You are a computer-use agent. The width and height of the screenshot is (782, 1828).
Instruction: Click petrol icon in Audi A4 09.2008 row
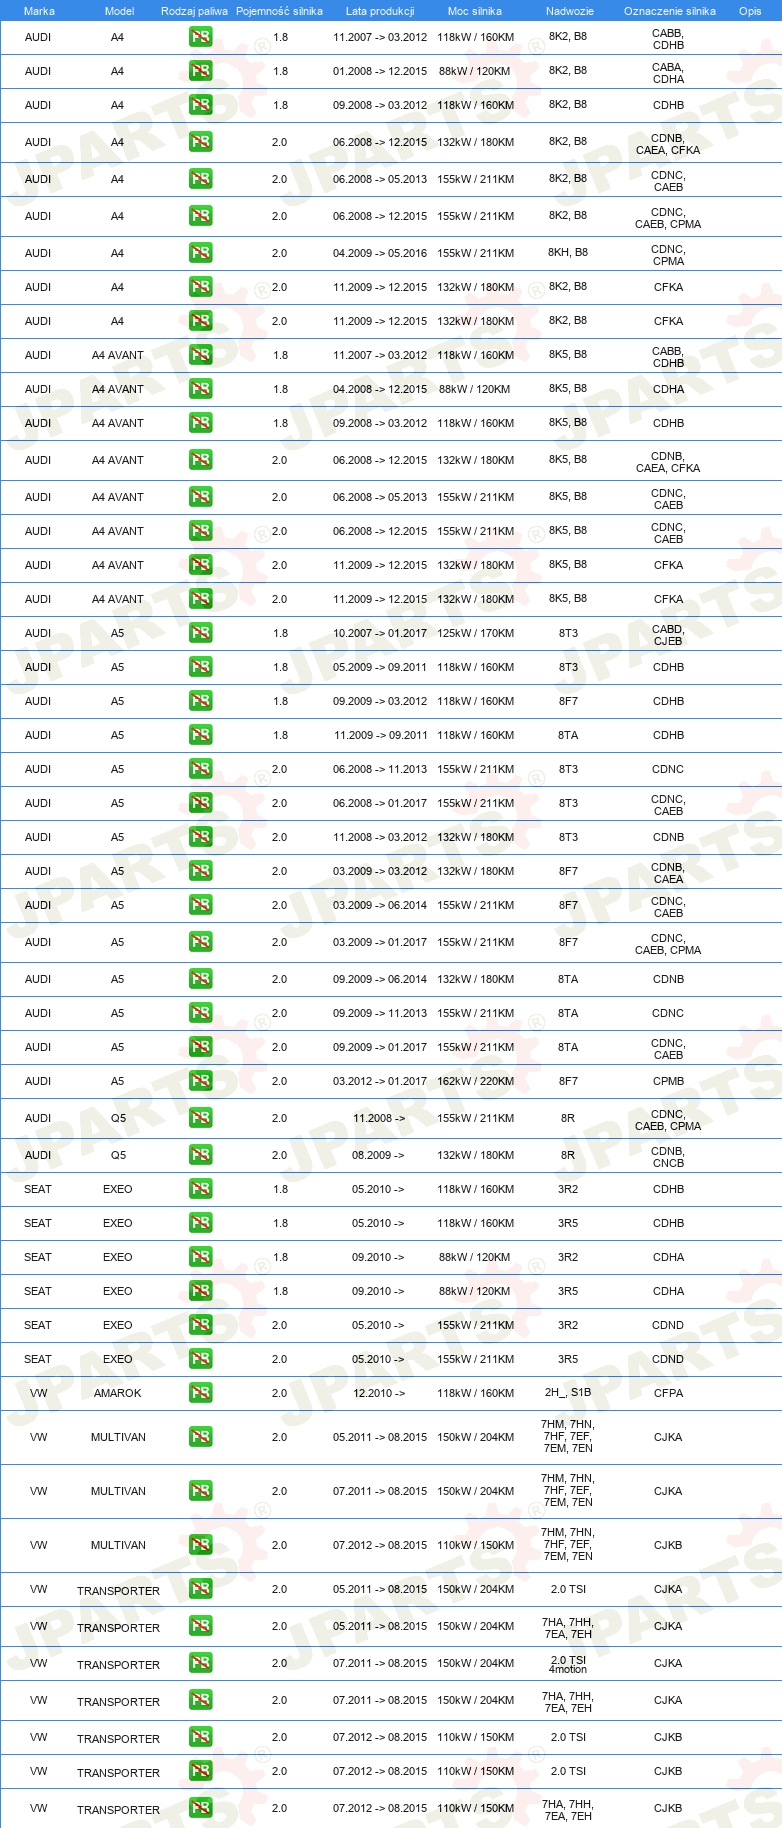201,105
